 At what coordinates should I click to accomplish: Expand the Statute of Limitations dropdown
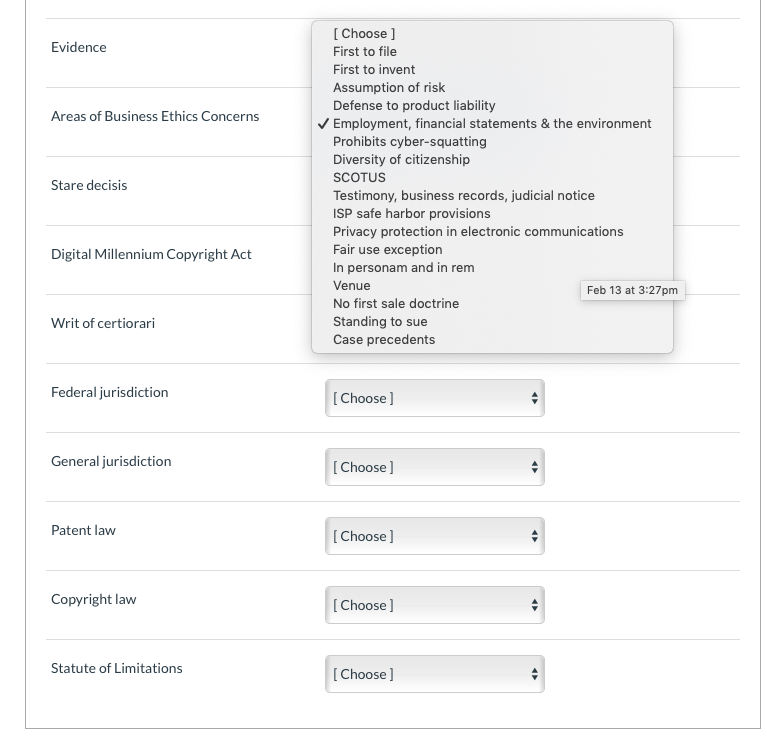click(435, 674)
